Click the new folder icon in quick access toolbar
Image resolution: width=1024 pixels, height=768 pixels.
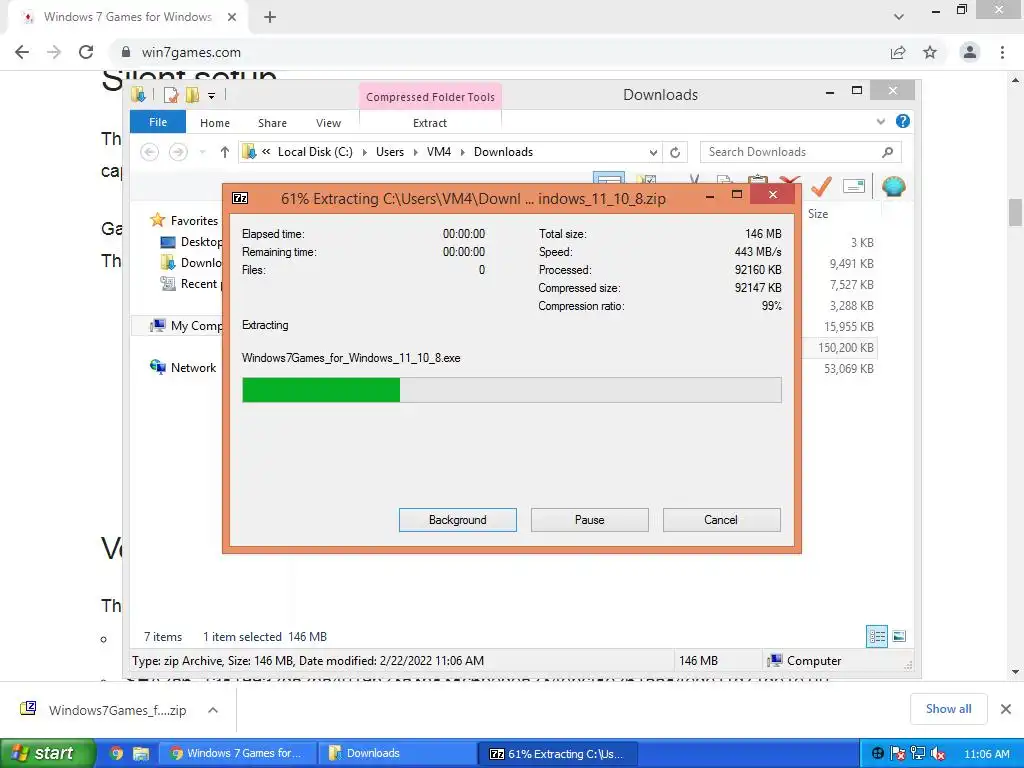192,95
